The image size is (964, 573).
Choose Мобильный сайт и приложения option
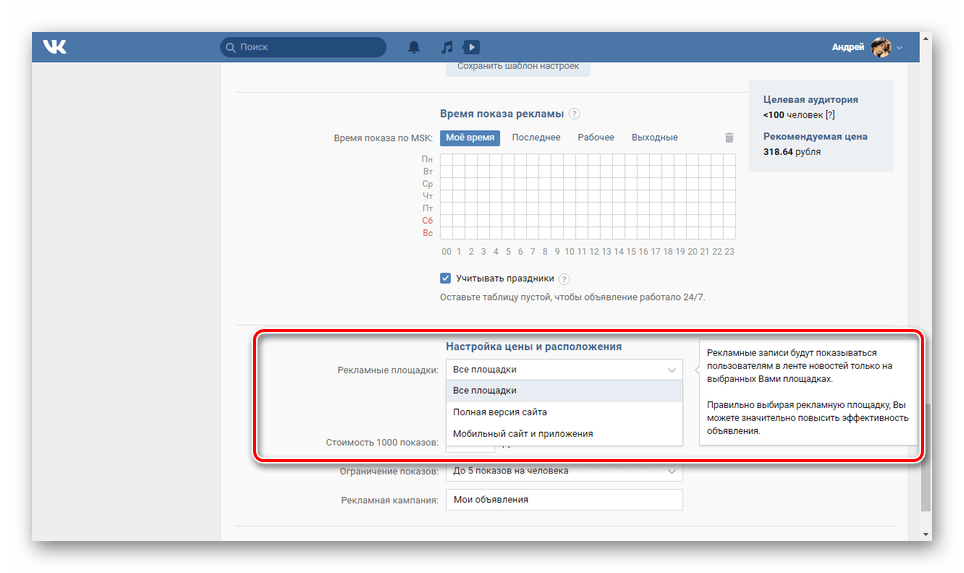(x=564, y=433)
